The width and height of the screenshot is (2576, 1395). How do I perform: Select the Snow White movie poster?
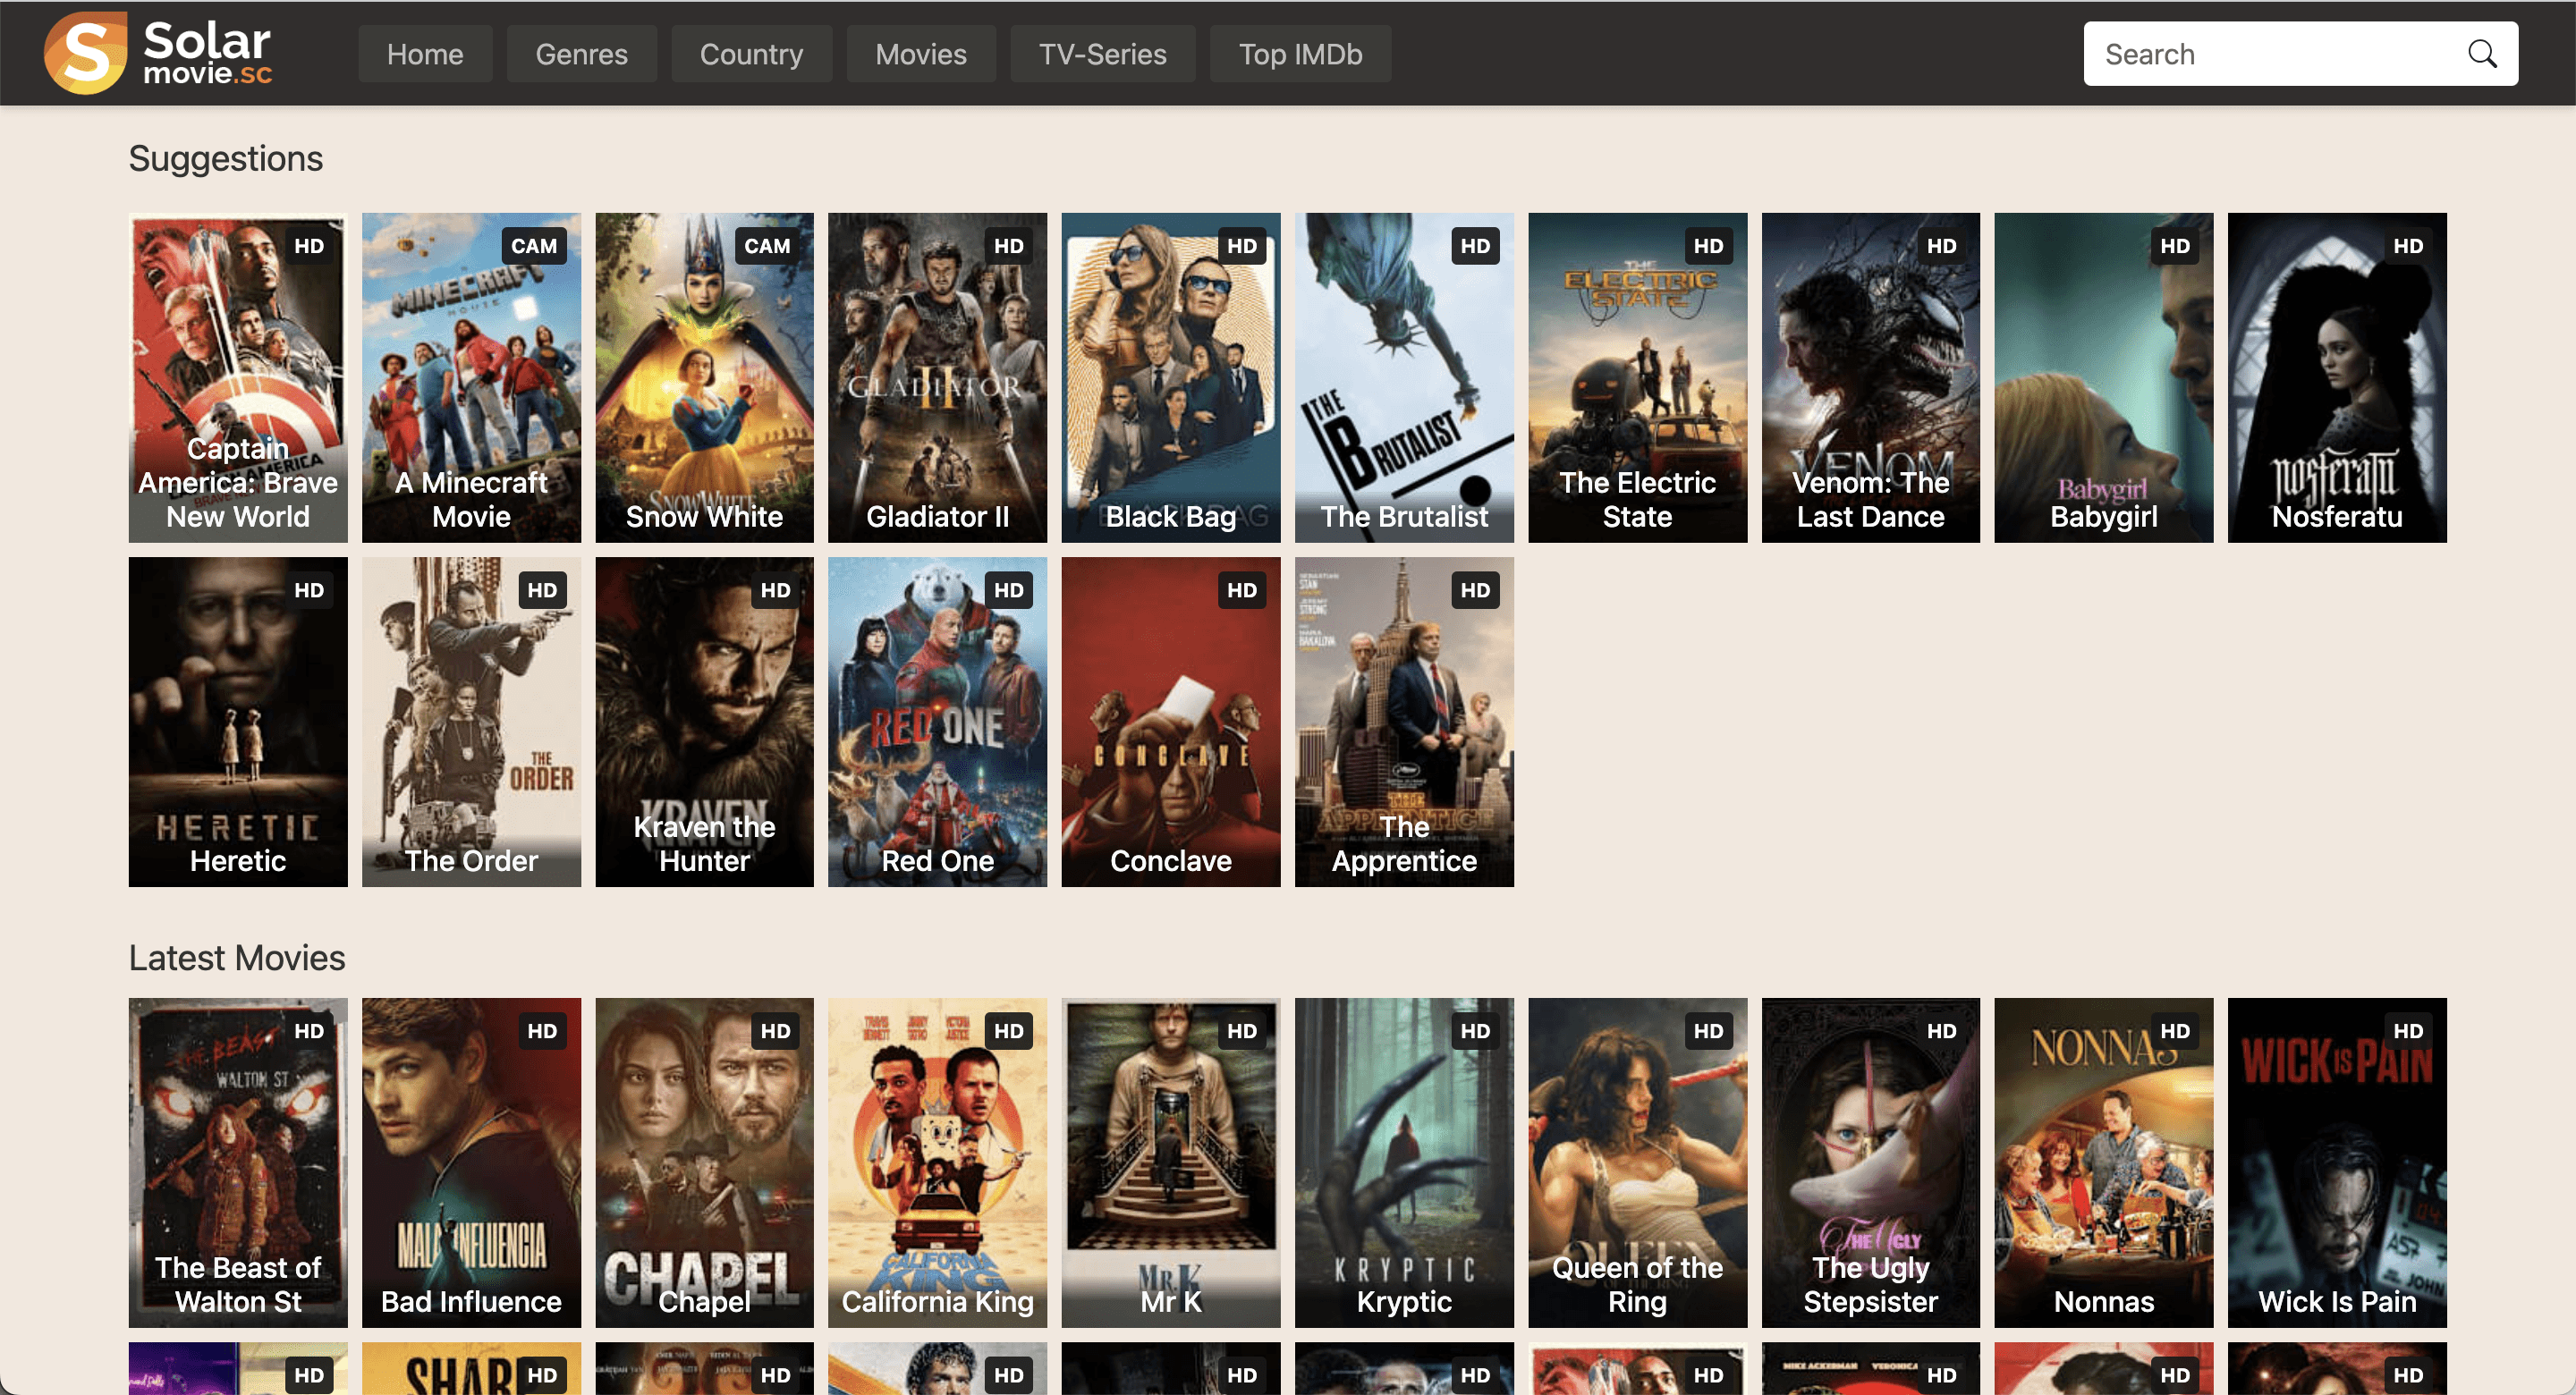pos(705,378)
